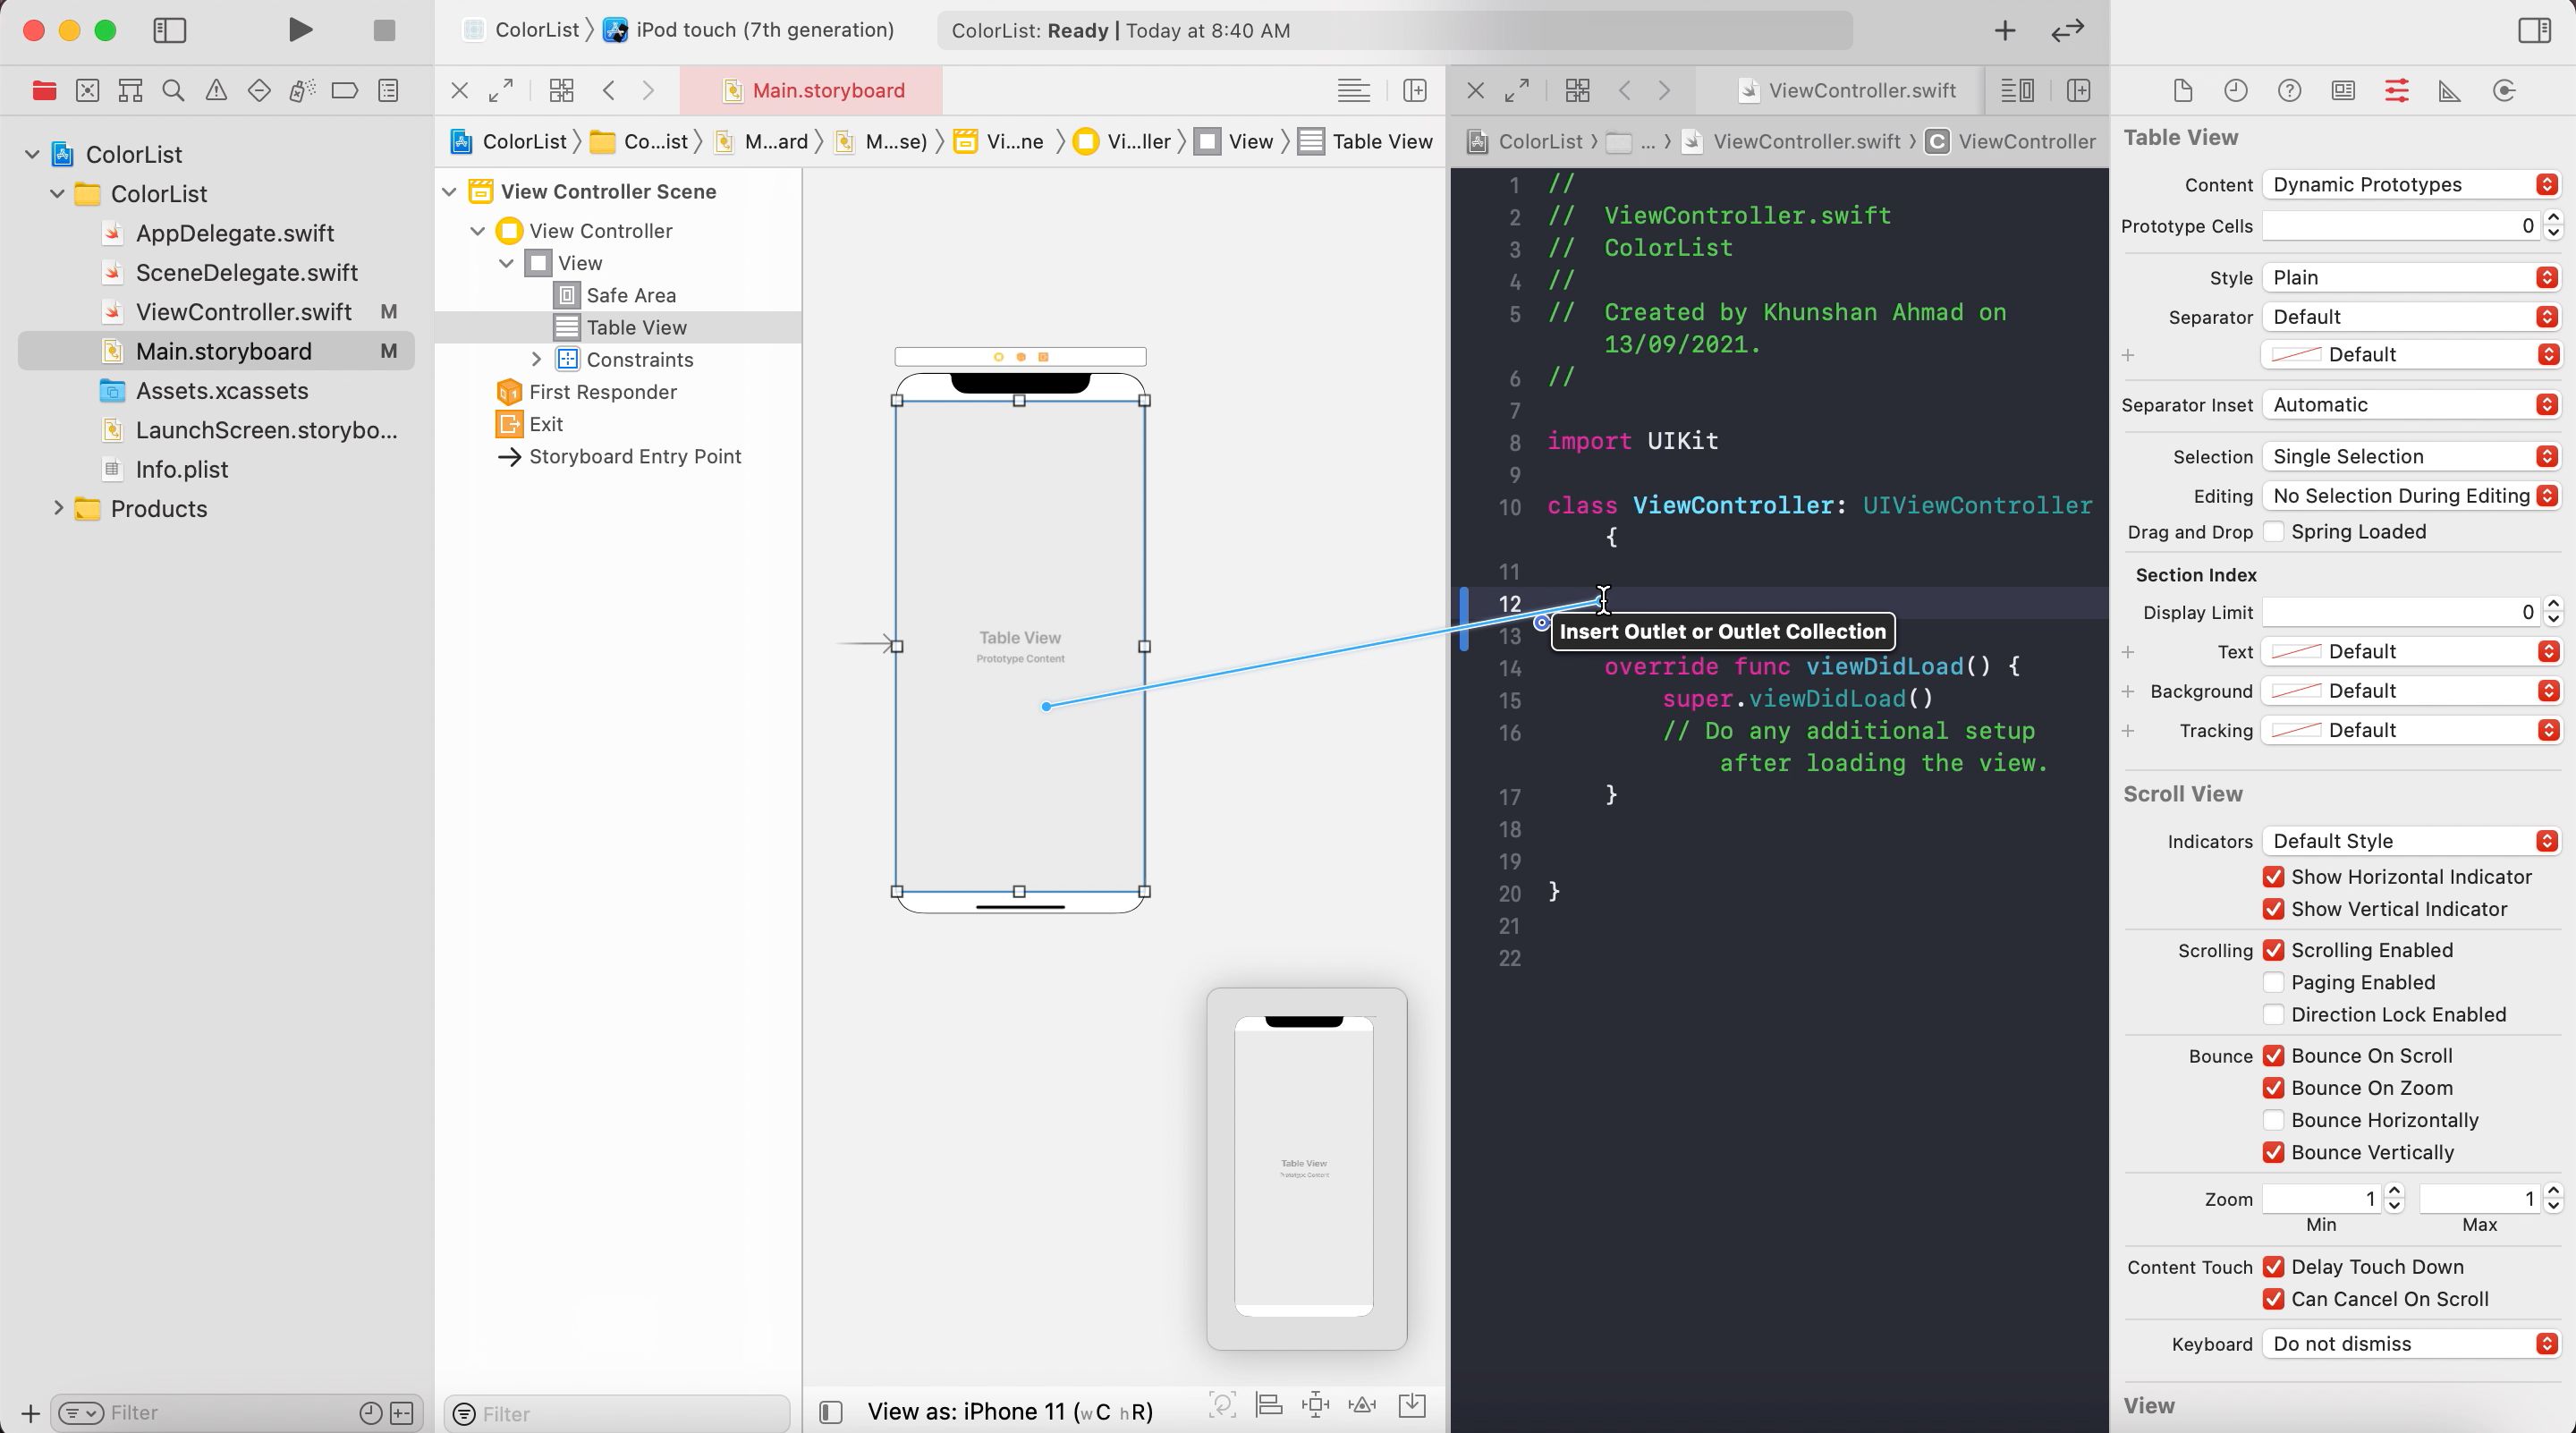This screenshot has width=2576, height=1433.
Task: Toggle the left navigator sidebar icon
Action: 169,30
